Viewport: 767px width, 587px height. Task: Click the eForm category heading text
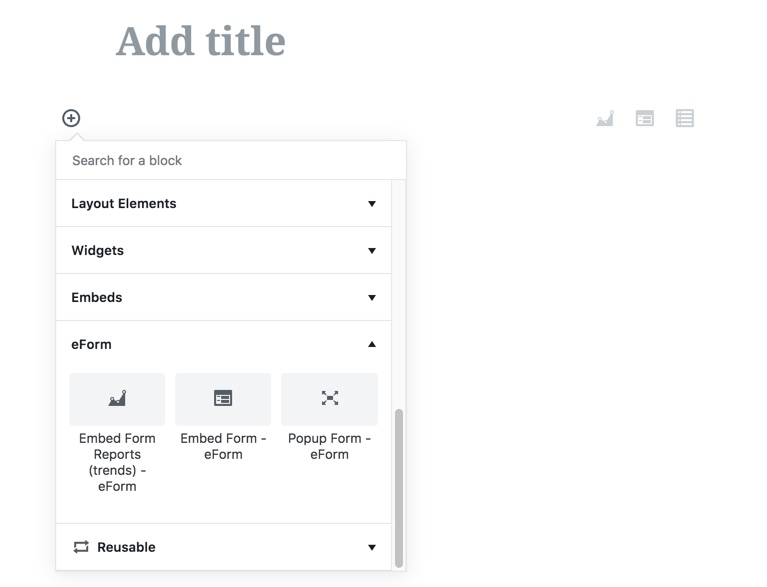coord(92,345)
